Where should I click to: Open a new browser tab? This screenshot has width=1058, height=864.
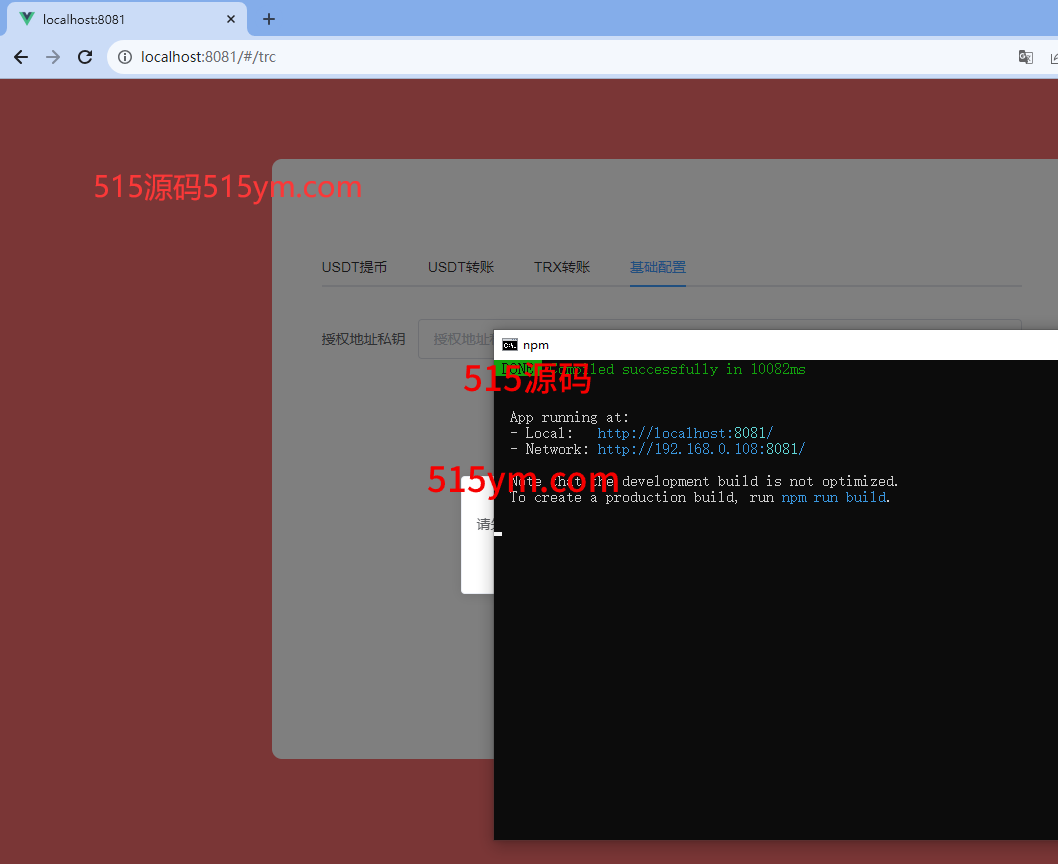269,19
